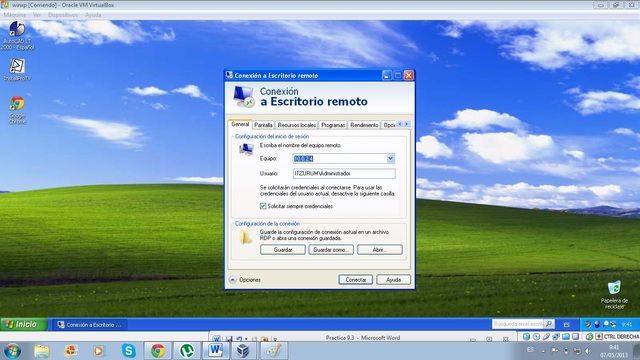Open AutoCAD LT 2000 desktop icon
Viewport: 640px width, 360px height.
pyautogui.click(x=17, y=35)
